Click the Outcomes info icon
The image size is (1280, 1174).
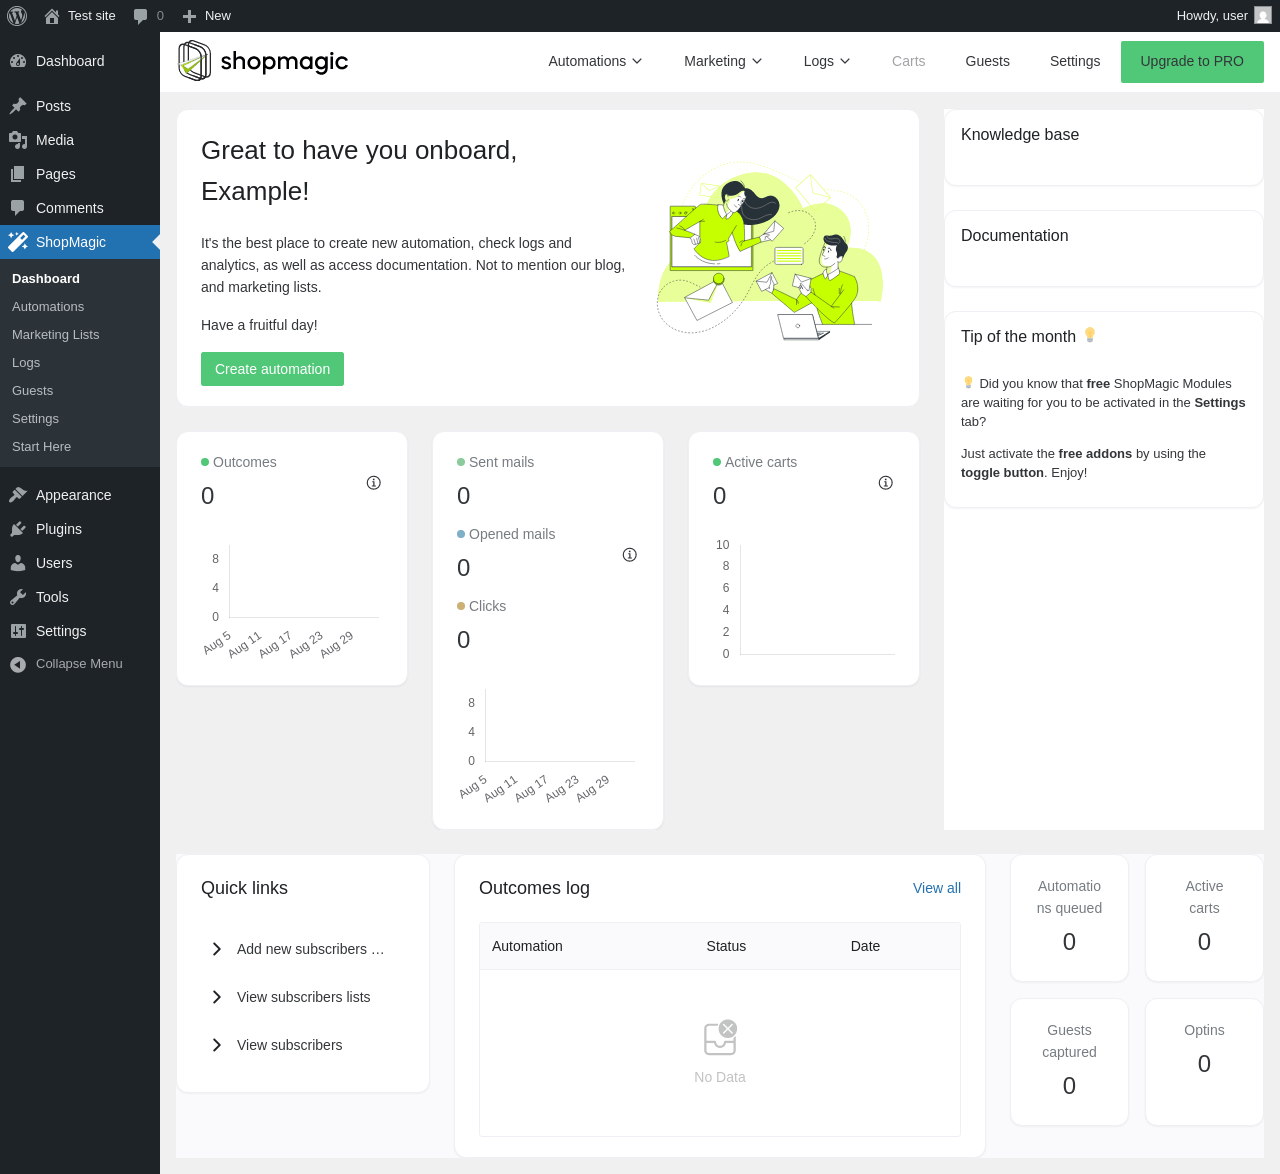(x=374, y=483)
